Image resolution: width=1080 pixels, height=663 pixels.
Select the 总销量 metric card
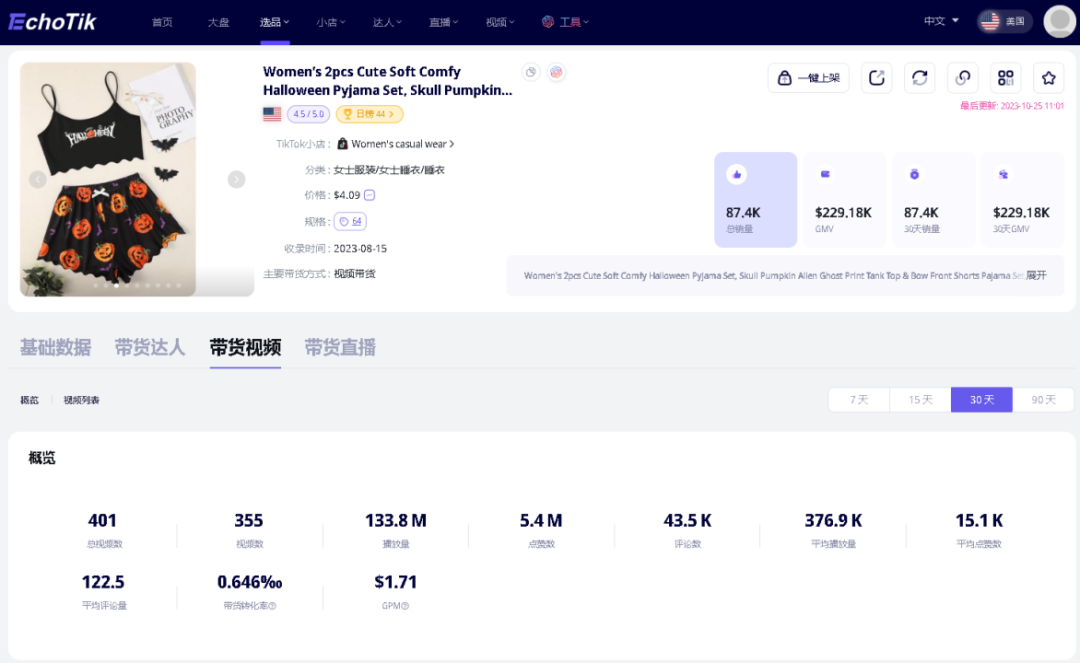[x=755, y=199]
